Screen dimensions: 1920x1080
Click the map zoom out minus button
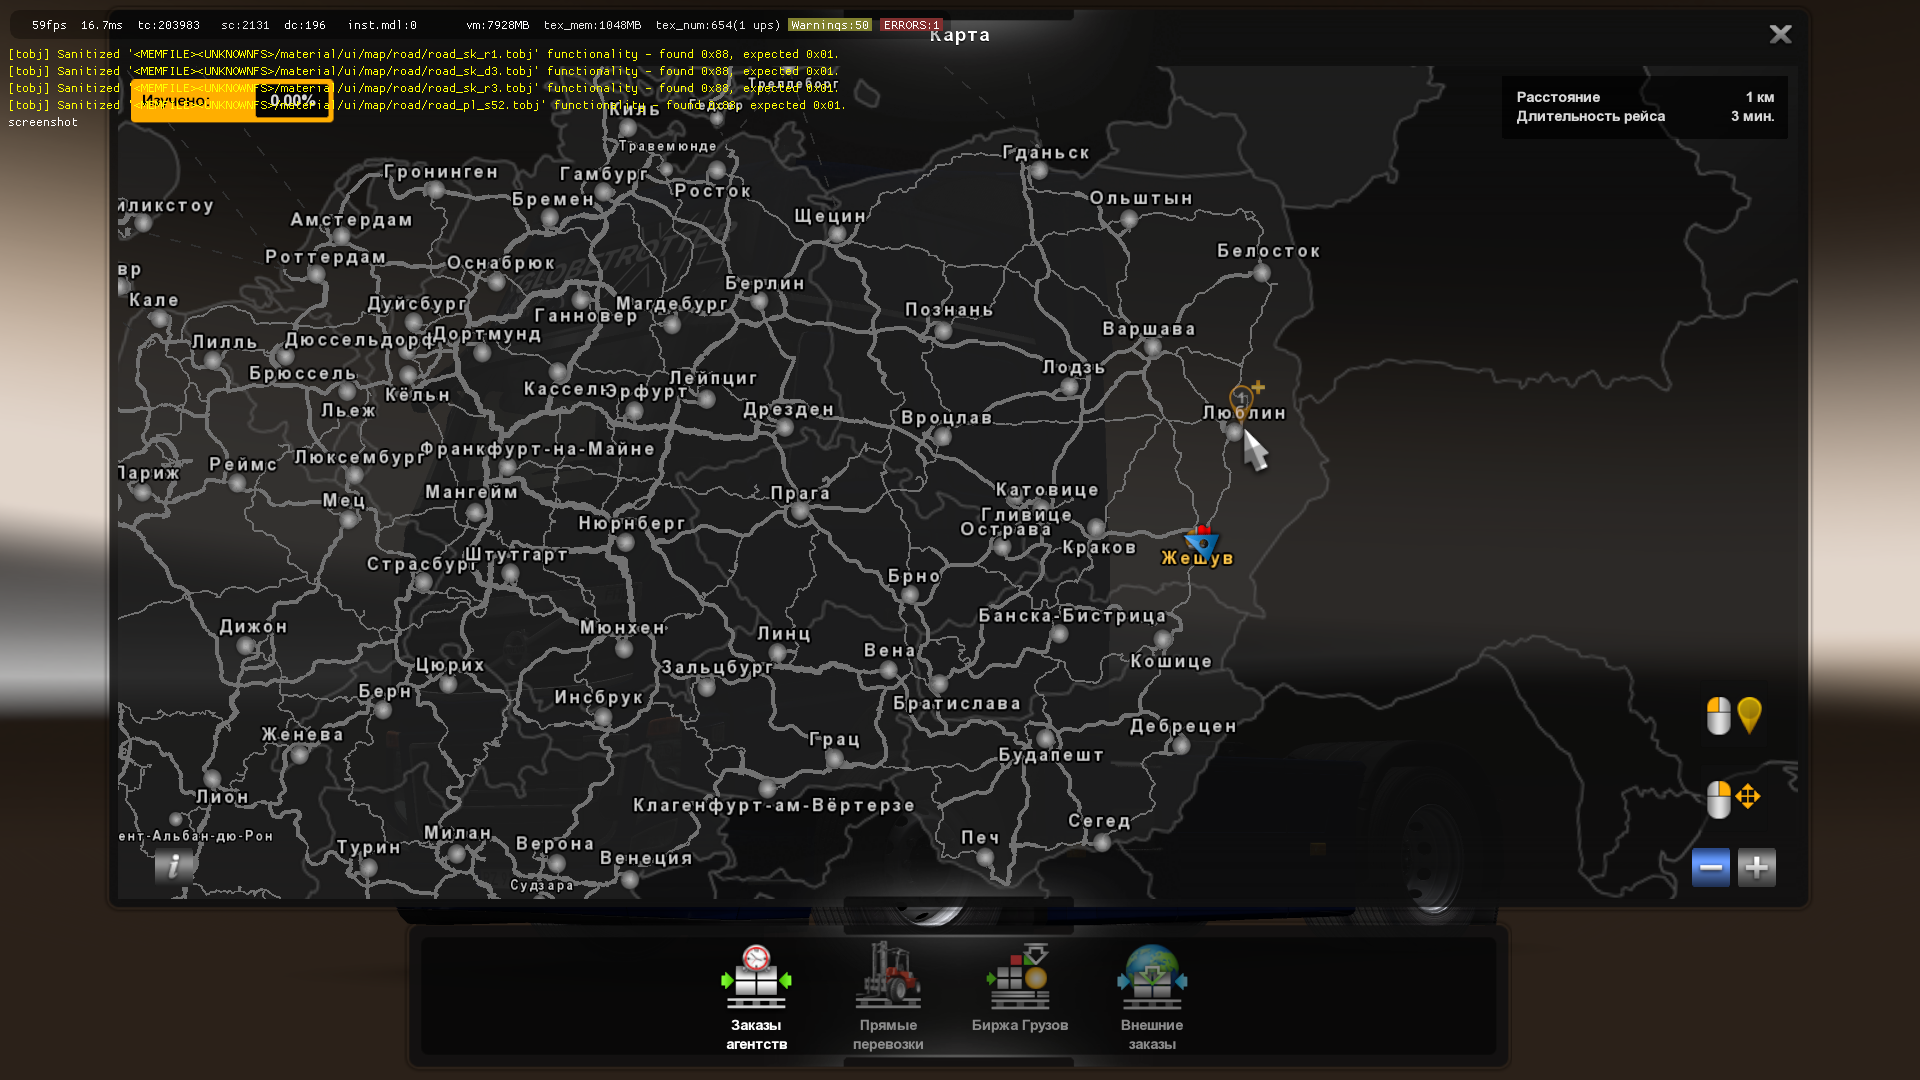click(1710, 867)
